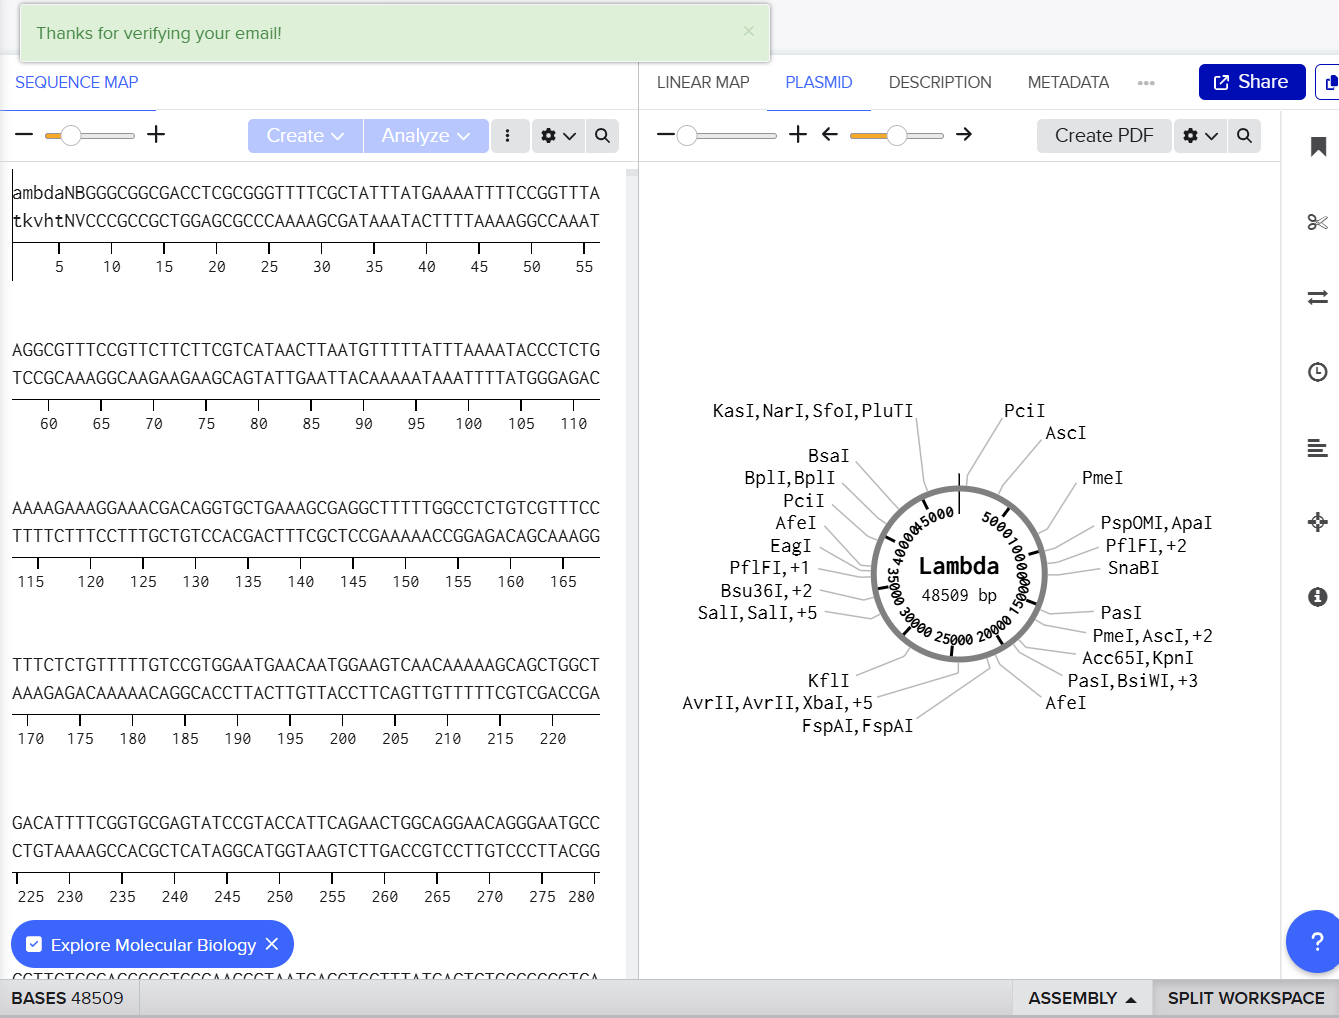Click the Share button

[1251, 82]
